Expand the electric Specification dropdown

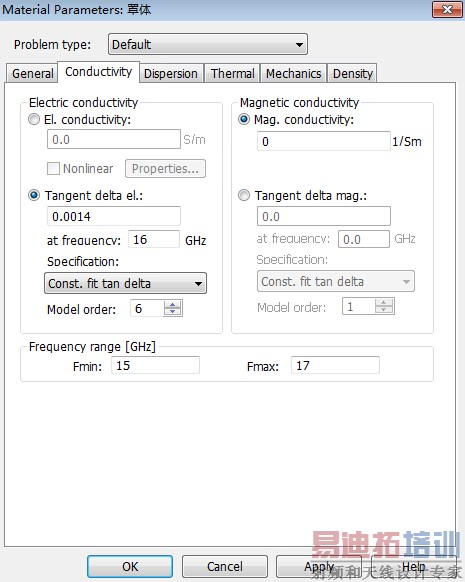pos(125,284)
